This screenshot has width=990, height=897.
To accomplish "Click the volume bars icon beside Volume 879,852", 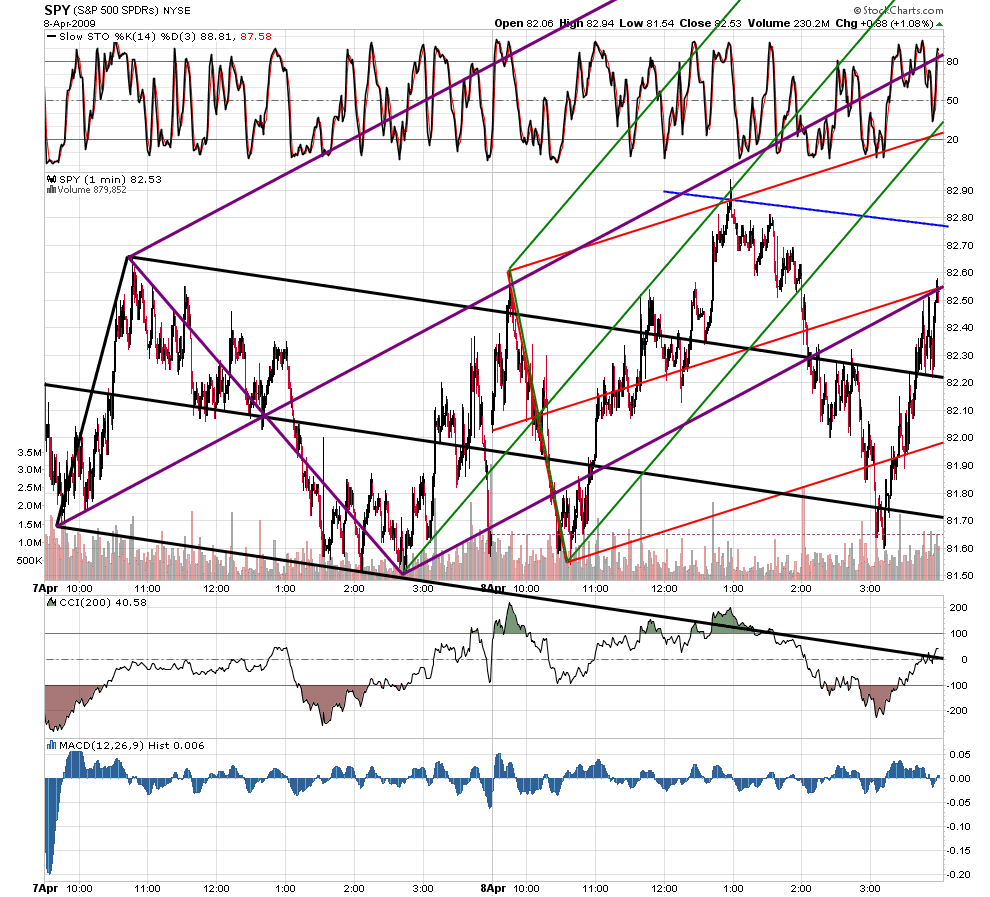I will pyautogui.click(x=52, y=189).
